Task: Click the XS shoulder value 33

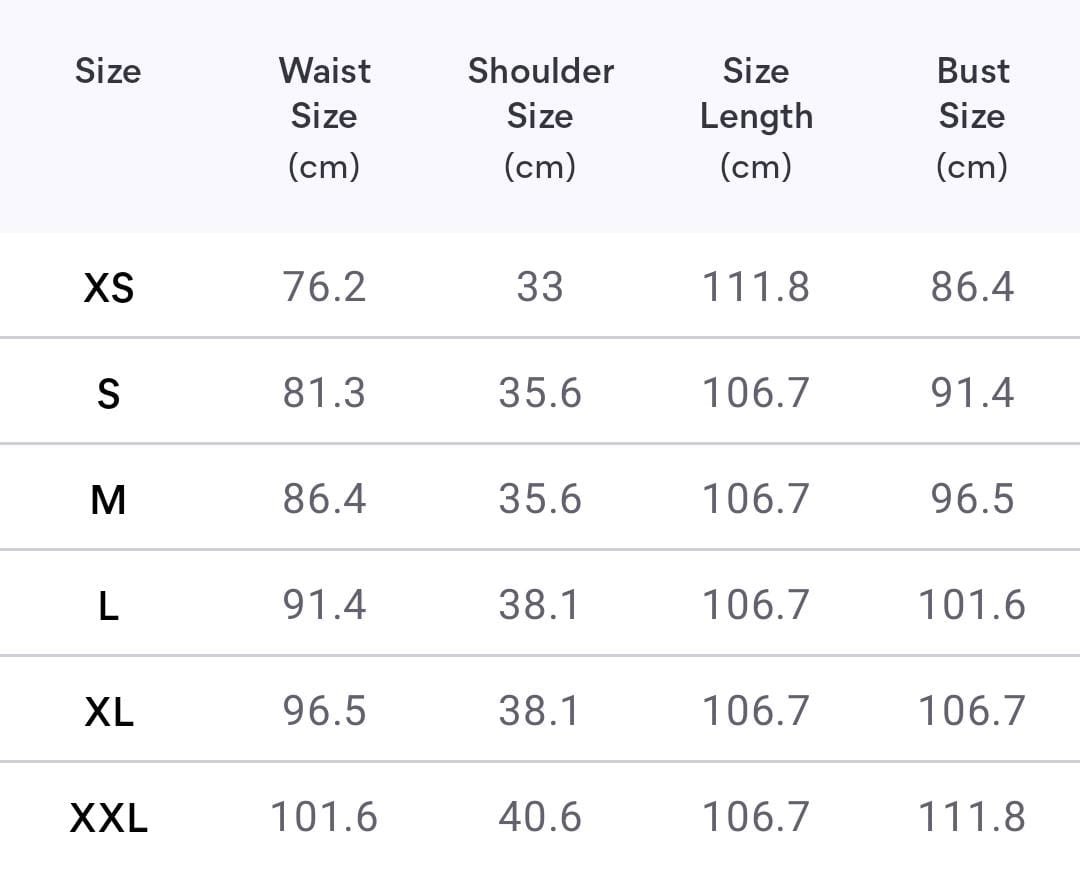Action: 540,287
